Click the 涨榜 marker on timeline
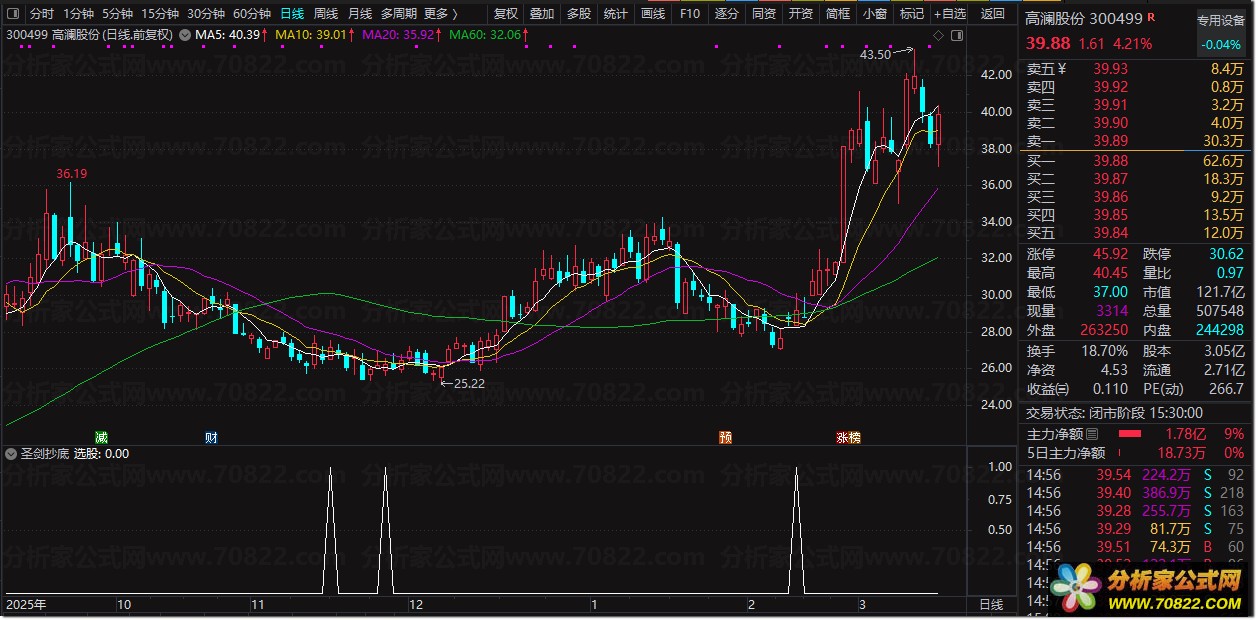 tap(848, 438)
